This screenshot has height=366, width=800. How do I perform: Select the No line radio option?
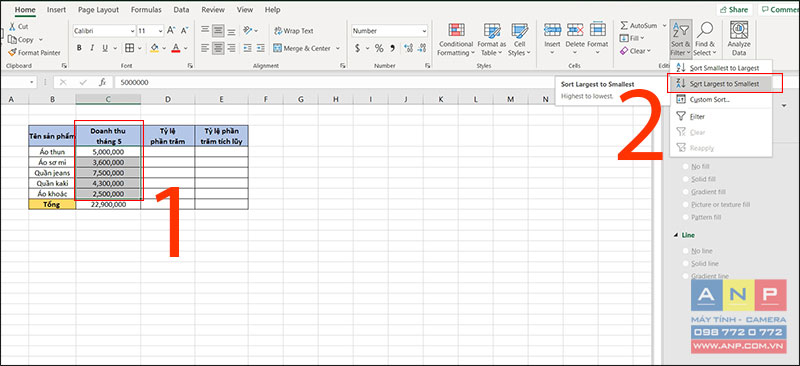point(686,251)
